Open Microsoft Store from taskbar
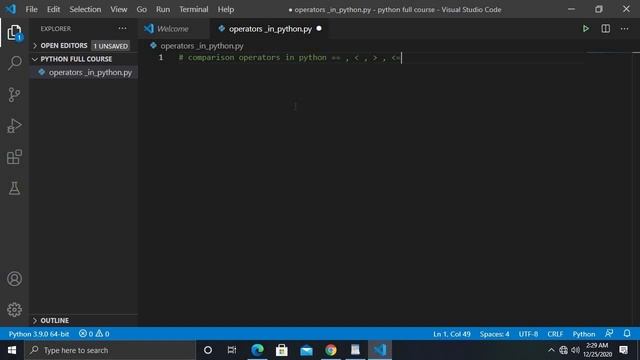Screen dimensions: 640x360 [282, 350]
